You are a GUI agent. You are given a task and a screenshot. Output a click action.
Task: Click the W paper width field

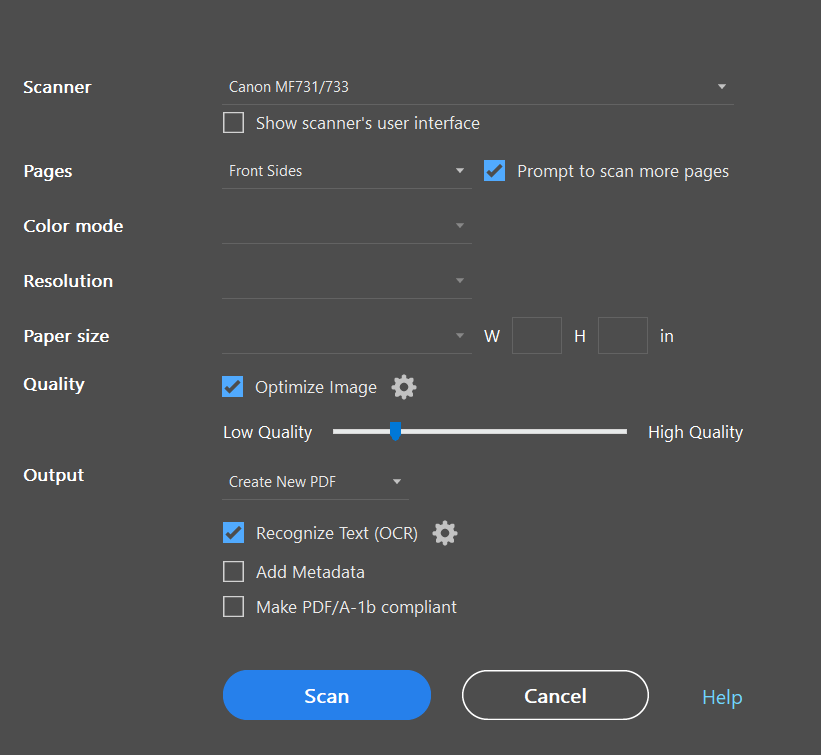click(536, 335)
